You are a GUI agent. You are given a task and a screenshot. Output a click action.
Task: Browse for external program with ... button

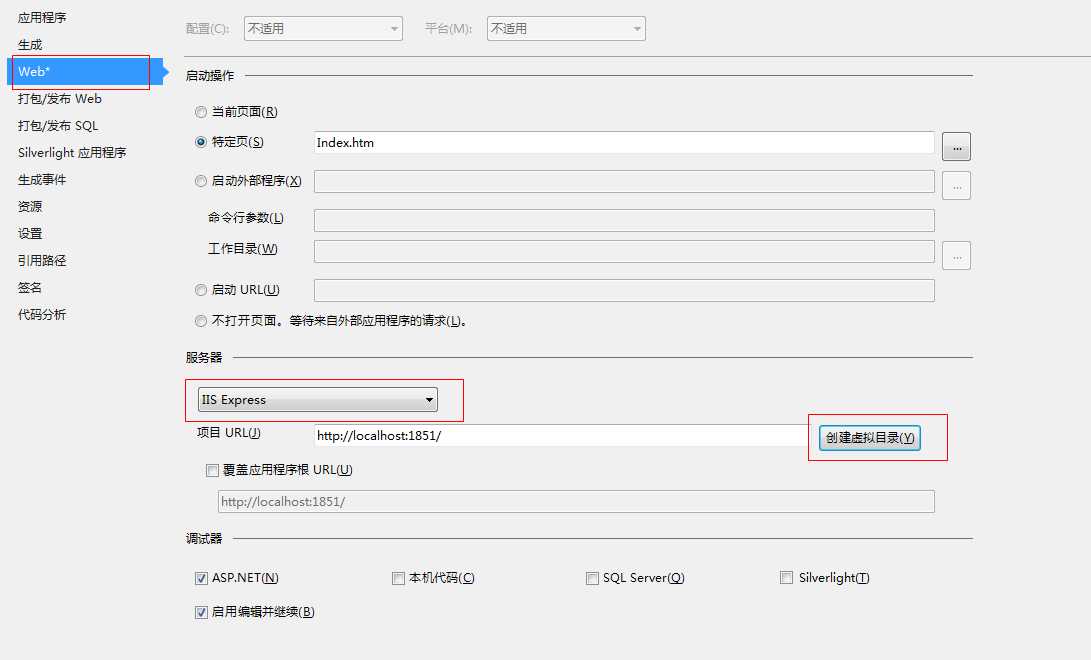[956, 186]
